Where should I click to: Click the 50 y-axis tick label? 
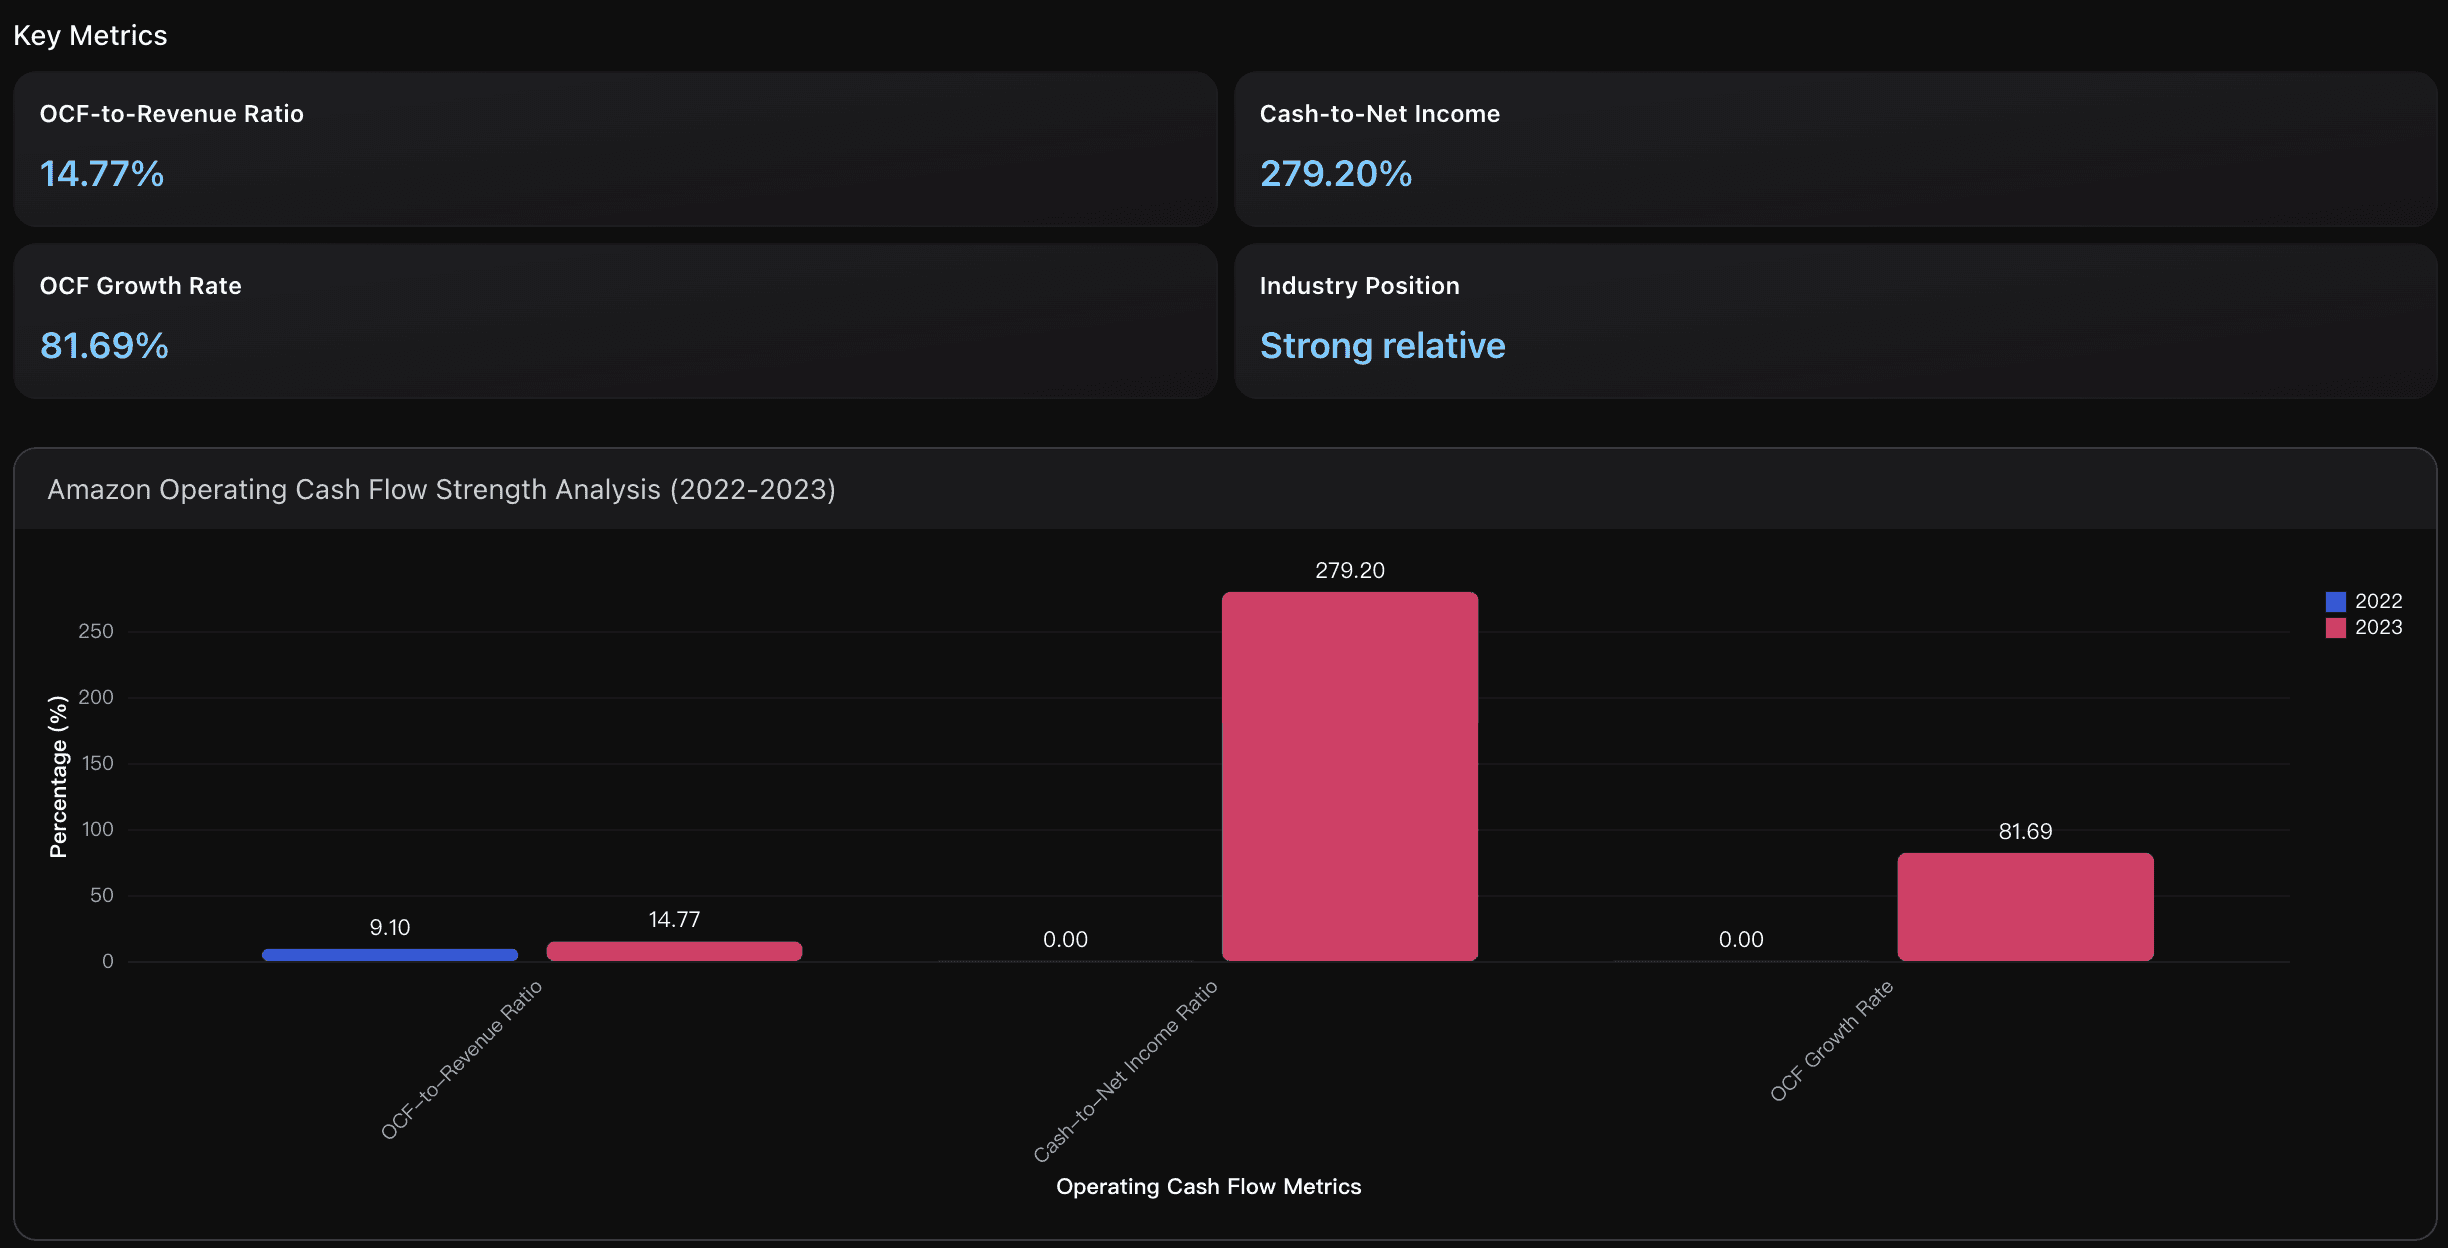(x=102, y=895)
